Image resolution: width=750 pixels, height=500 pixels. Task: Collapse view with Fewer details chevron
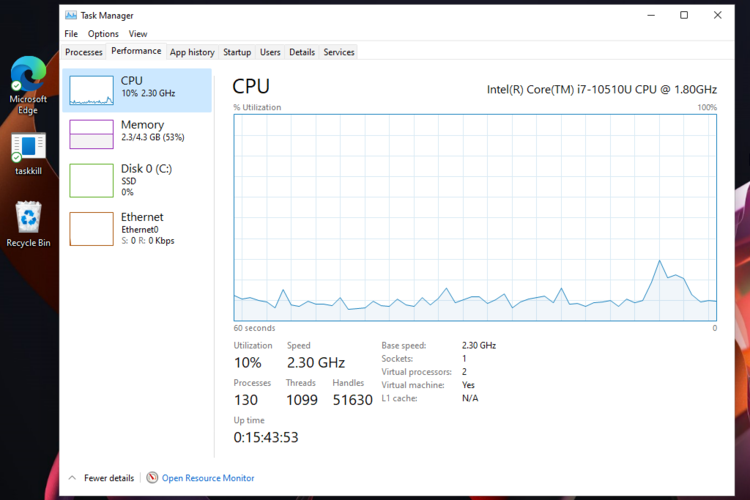pos(72,478)
